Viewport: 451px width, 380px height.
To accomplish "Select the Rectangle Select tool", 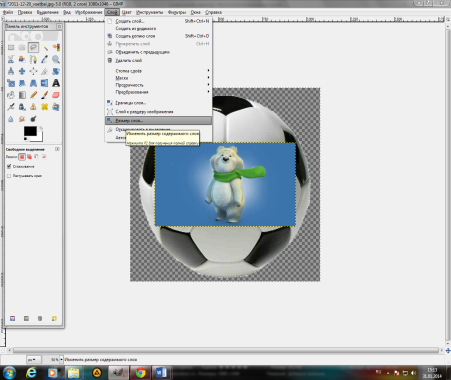I will pyautogui.click(x=11, y=48).
